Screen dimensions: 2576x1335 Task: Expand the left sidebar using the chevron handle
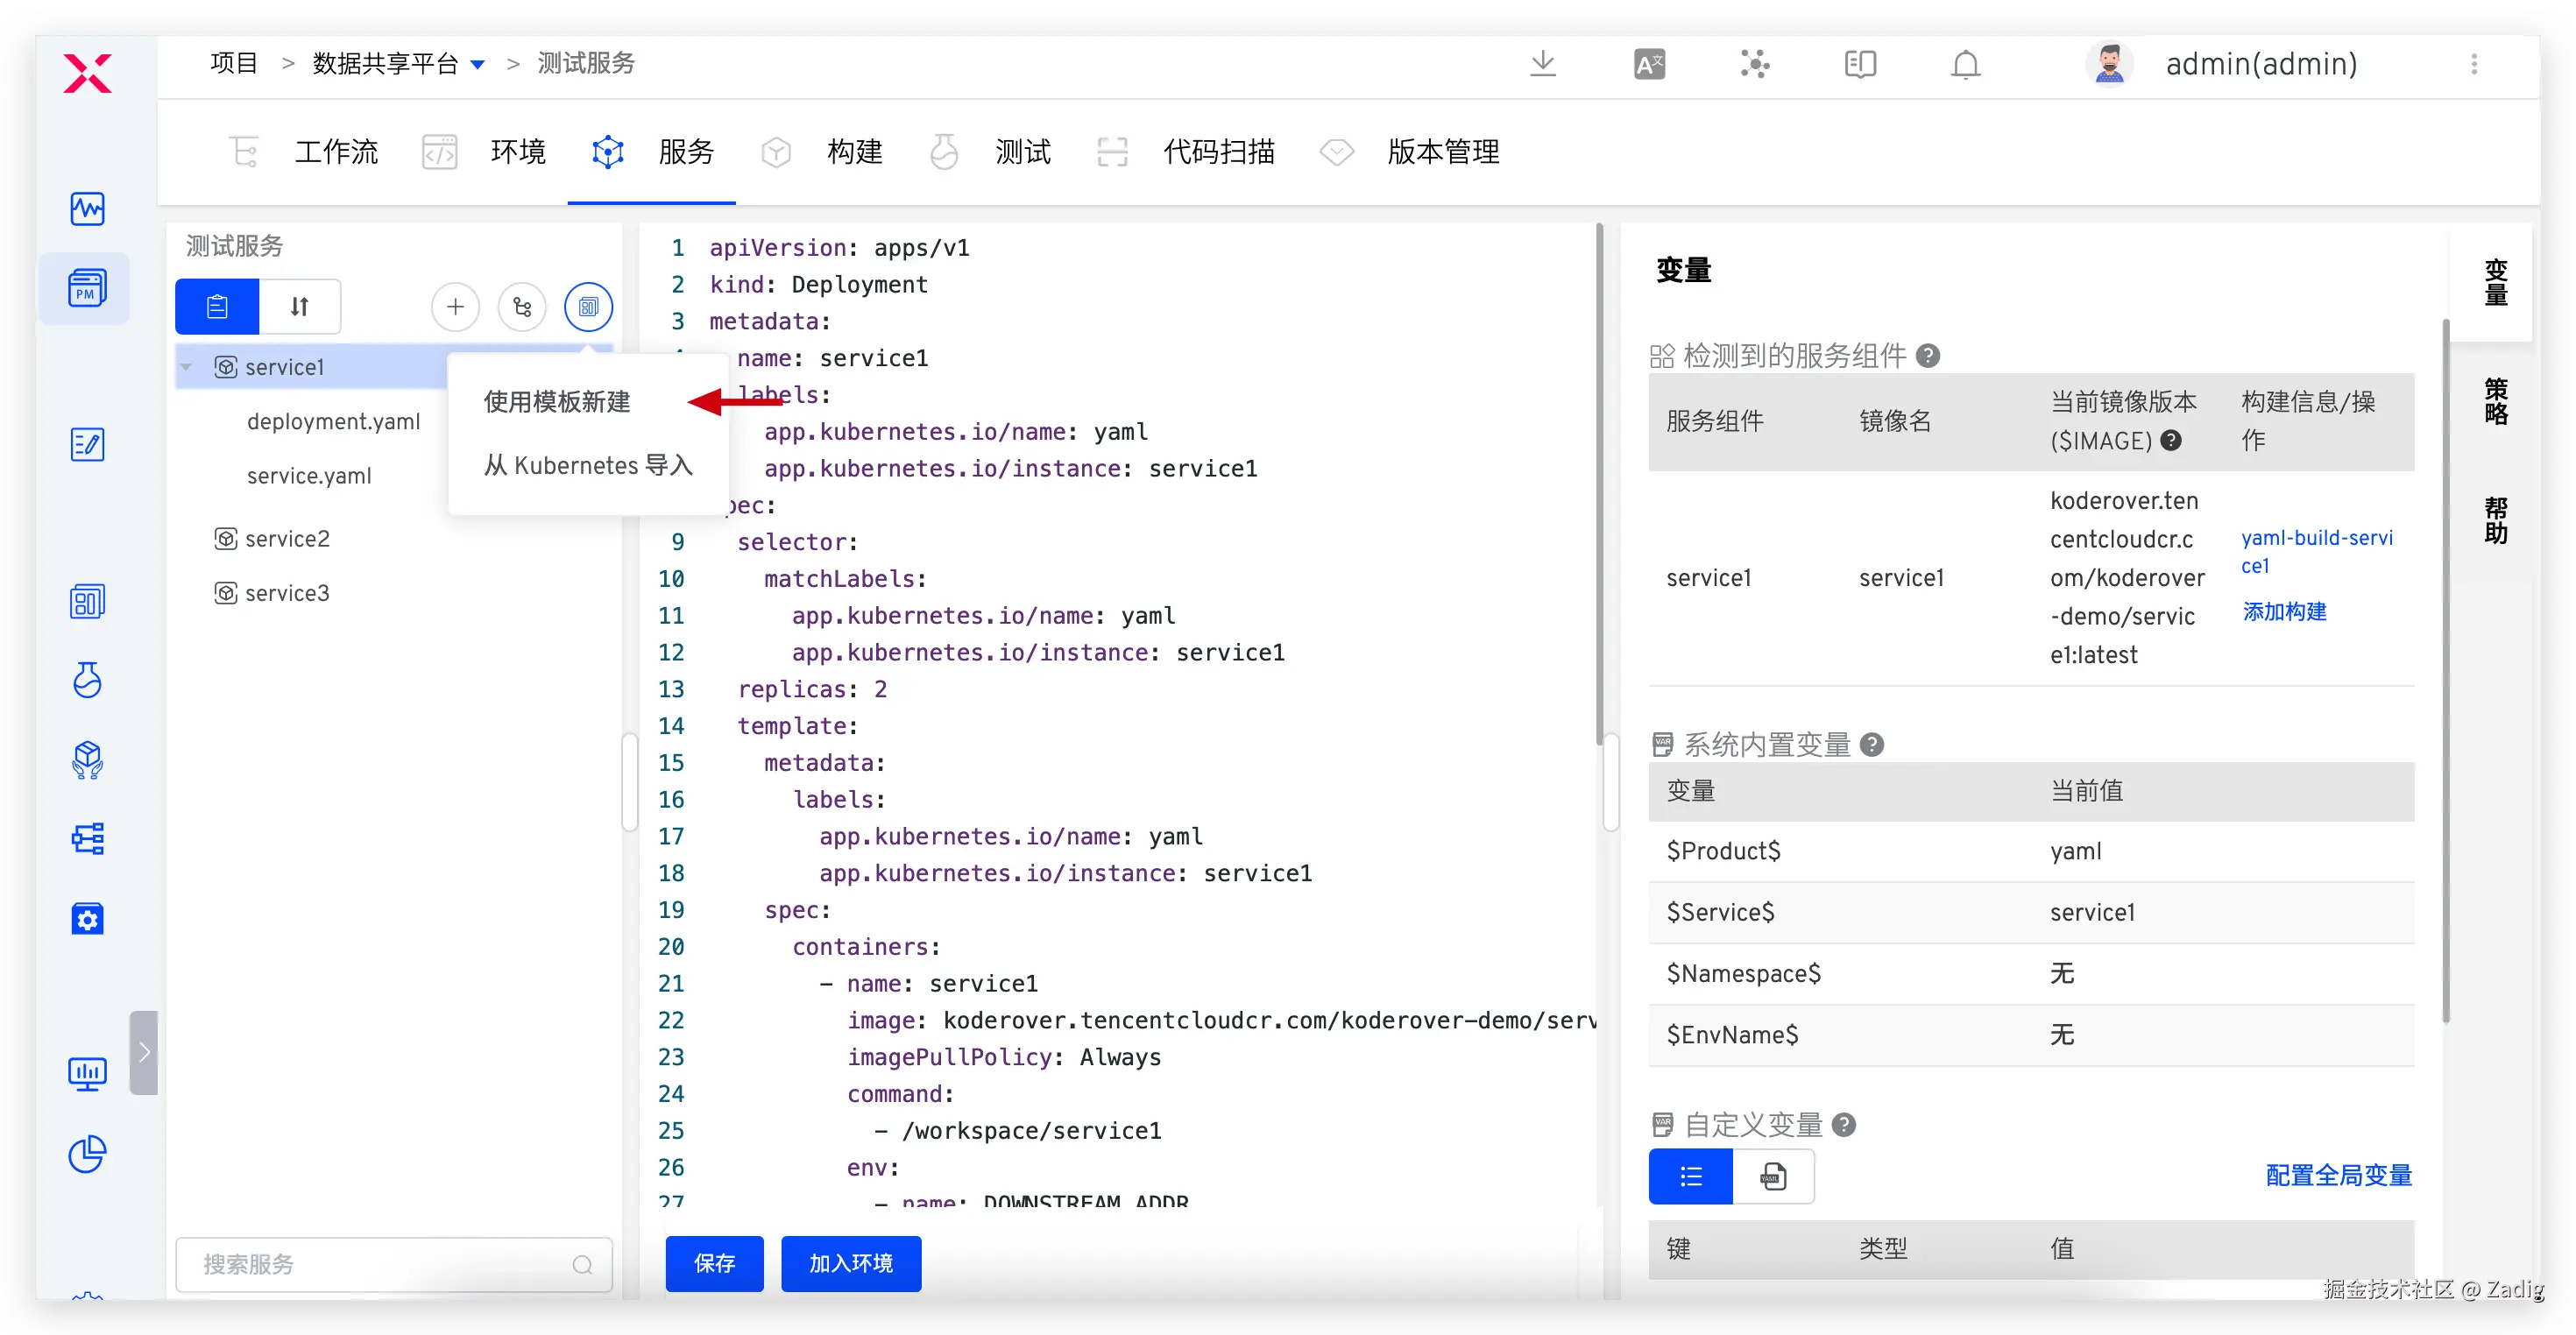tap(144, 1052)
